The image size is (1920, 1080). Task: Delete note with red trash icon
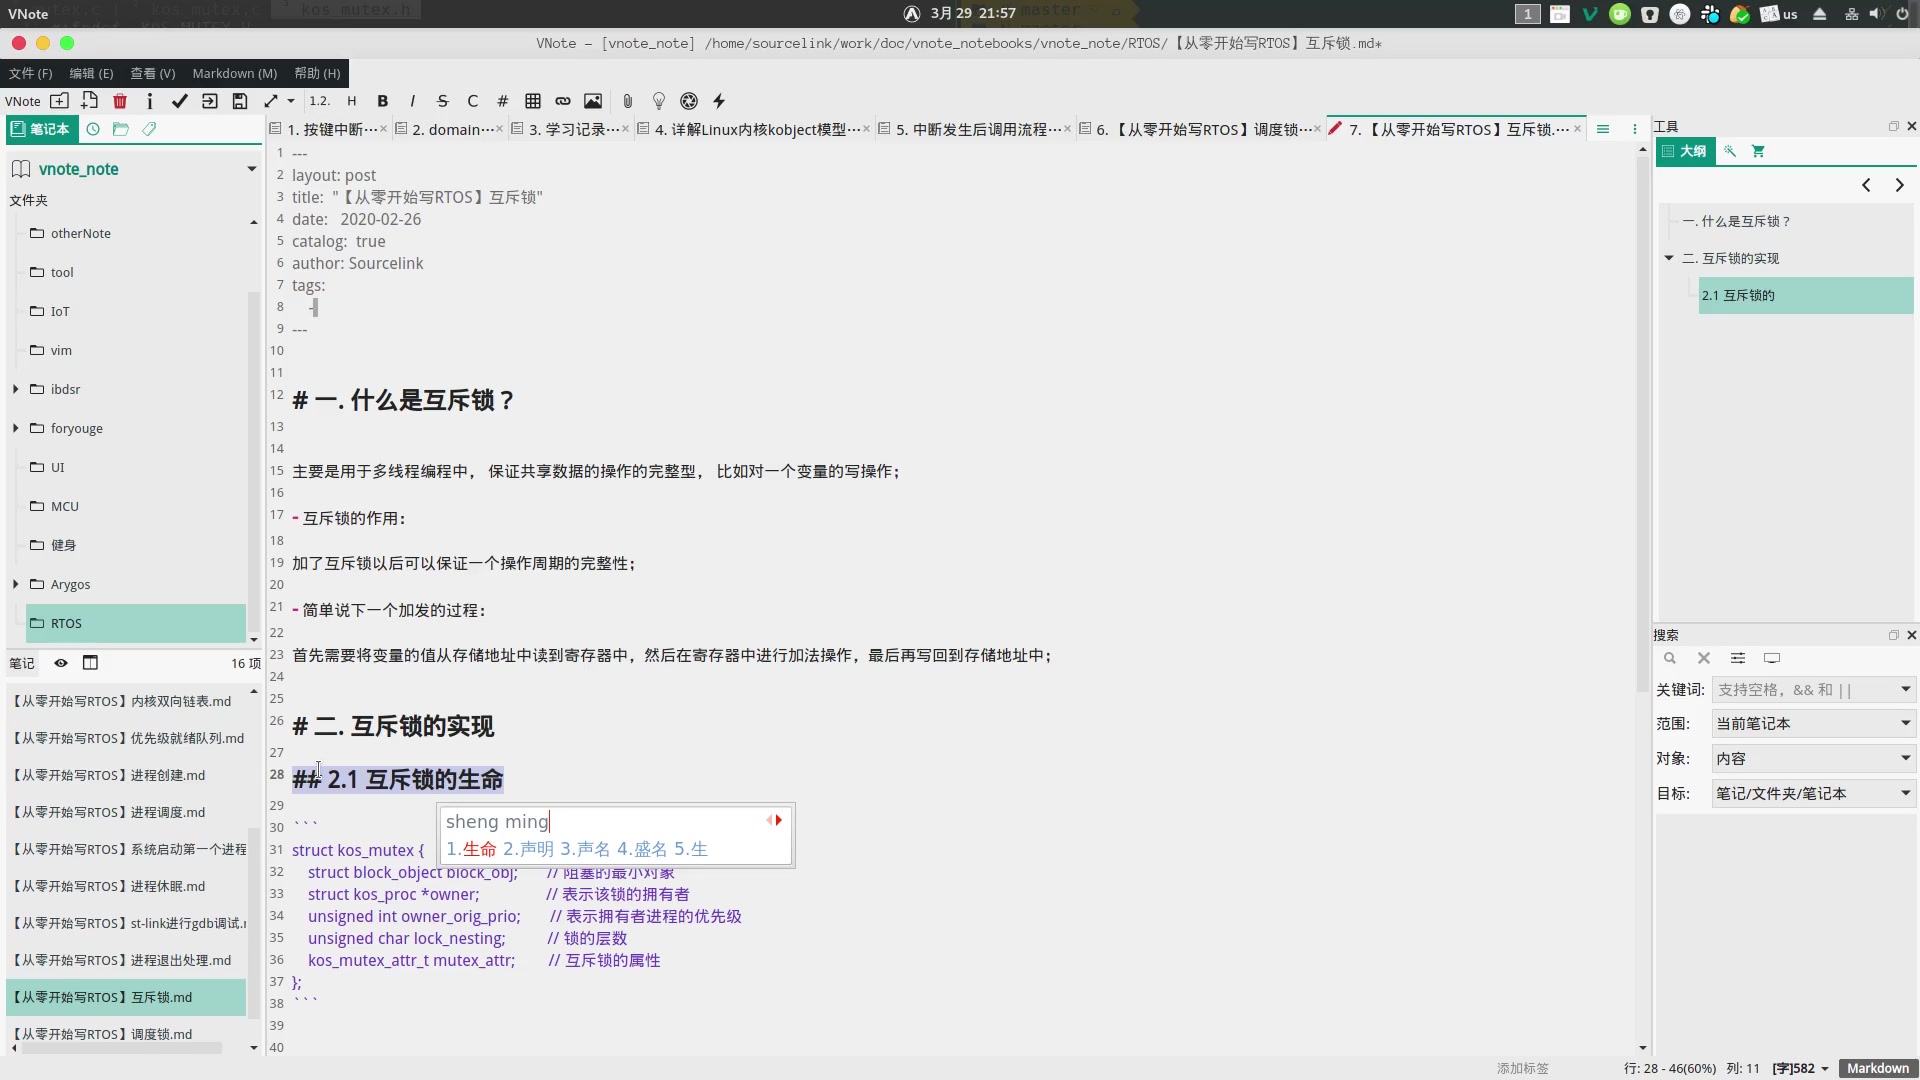point(120,101)
